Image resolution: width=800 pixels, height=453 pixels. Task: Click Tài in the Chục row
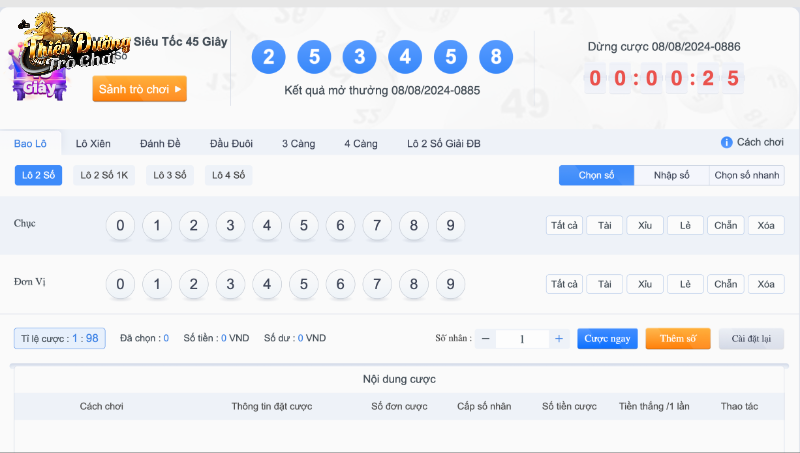coord(604,225)
